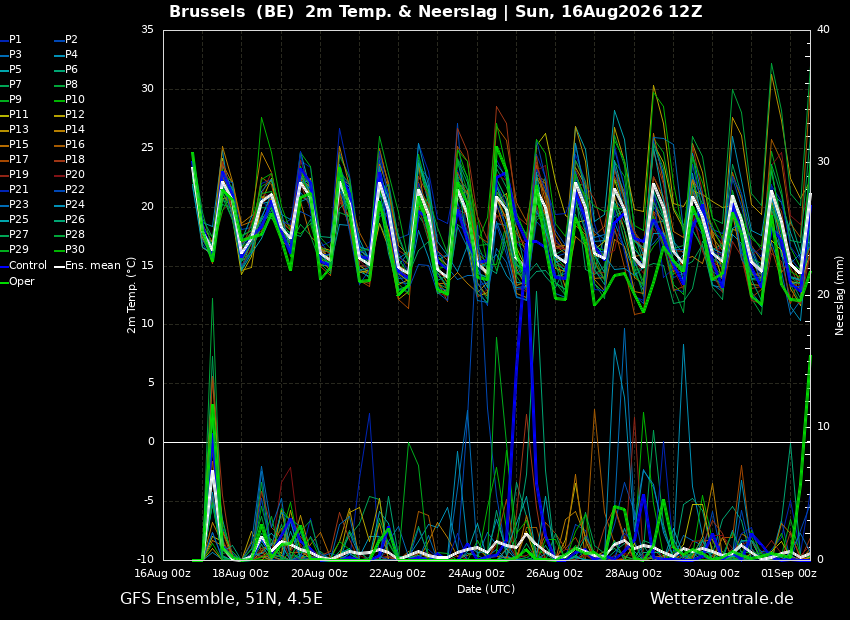Pick P21 from the legend
The width and height of the screenshot is (850, 620).
14,190
